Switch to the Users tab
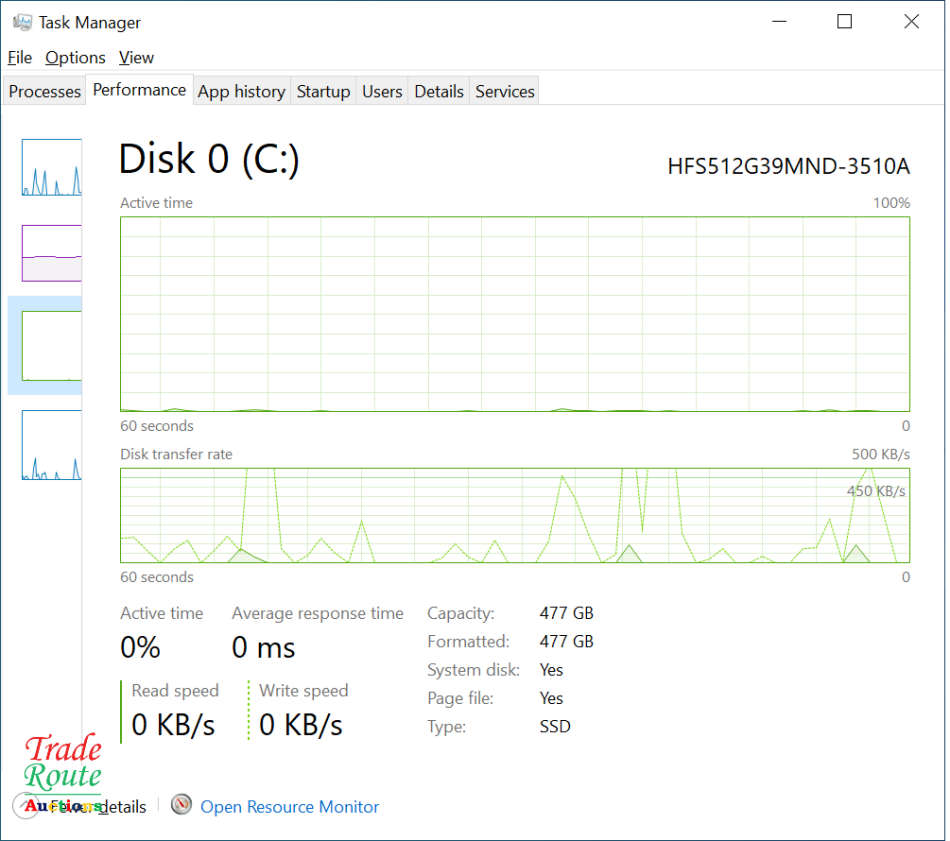 click(x=382, y=91)
